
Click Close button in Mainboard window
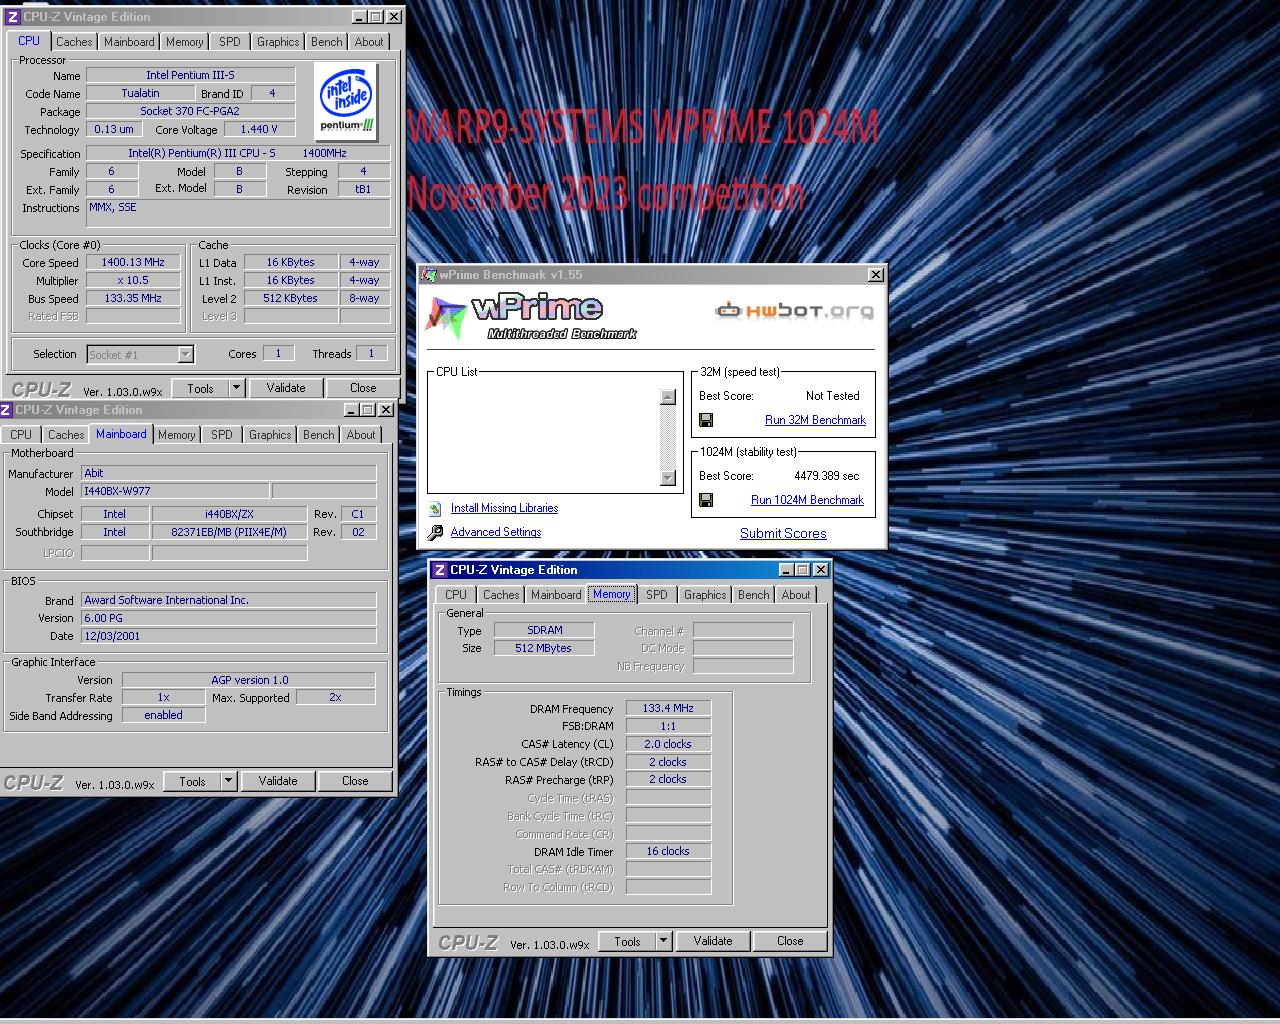(355, 781)
